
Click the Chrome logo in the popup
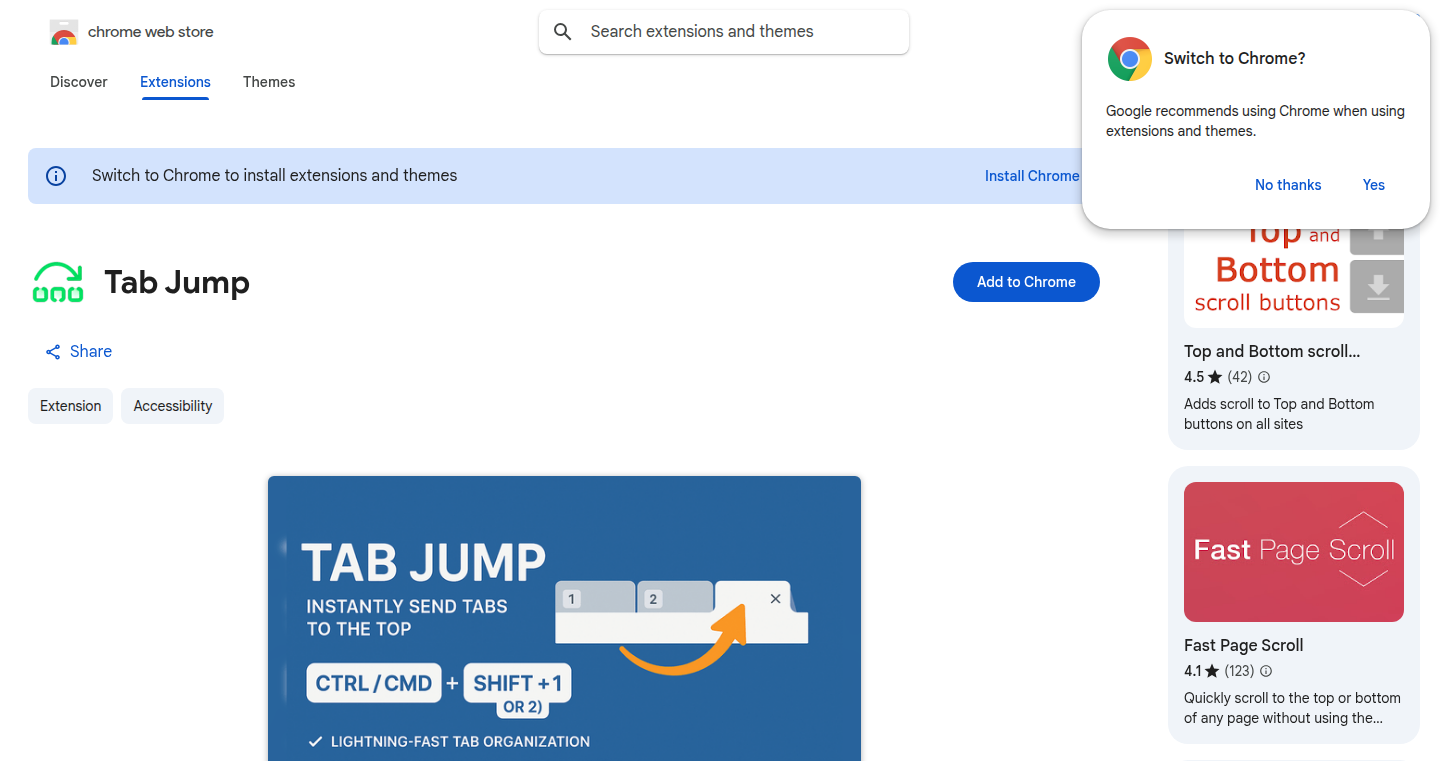coord(1130,59)
